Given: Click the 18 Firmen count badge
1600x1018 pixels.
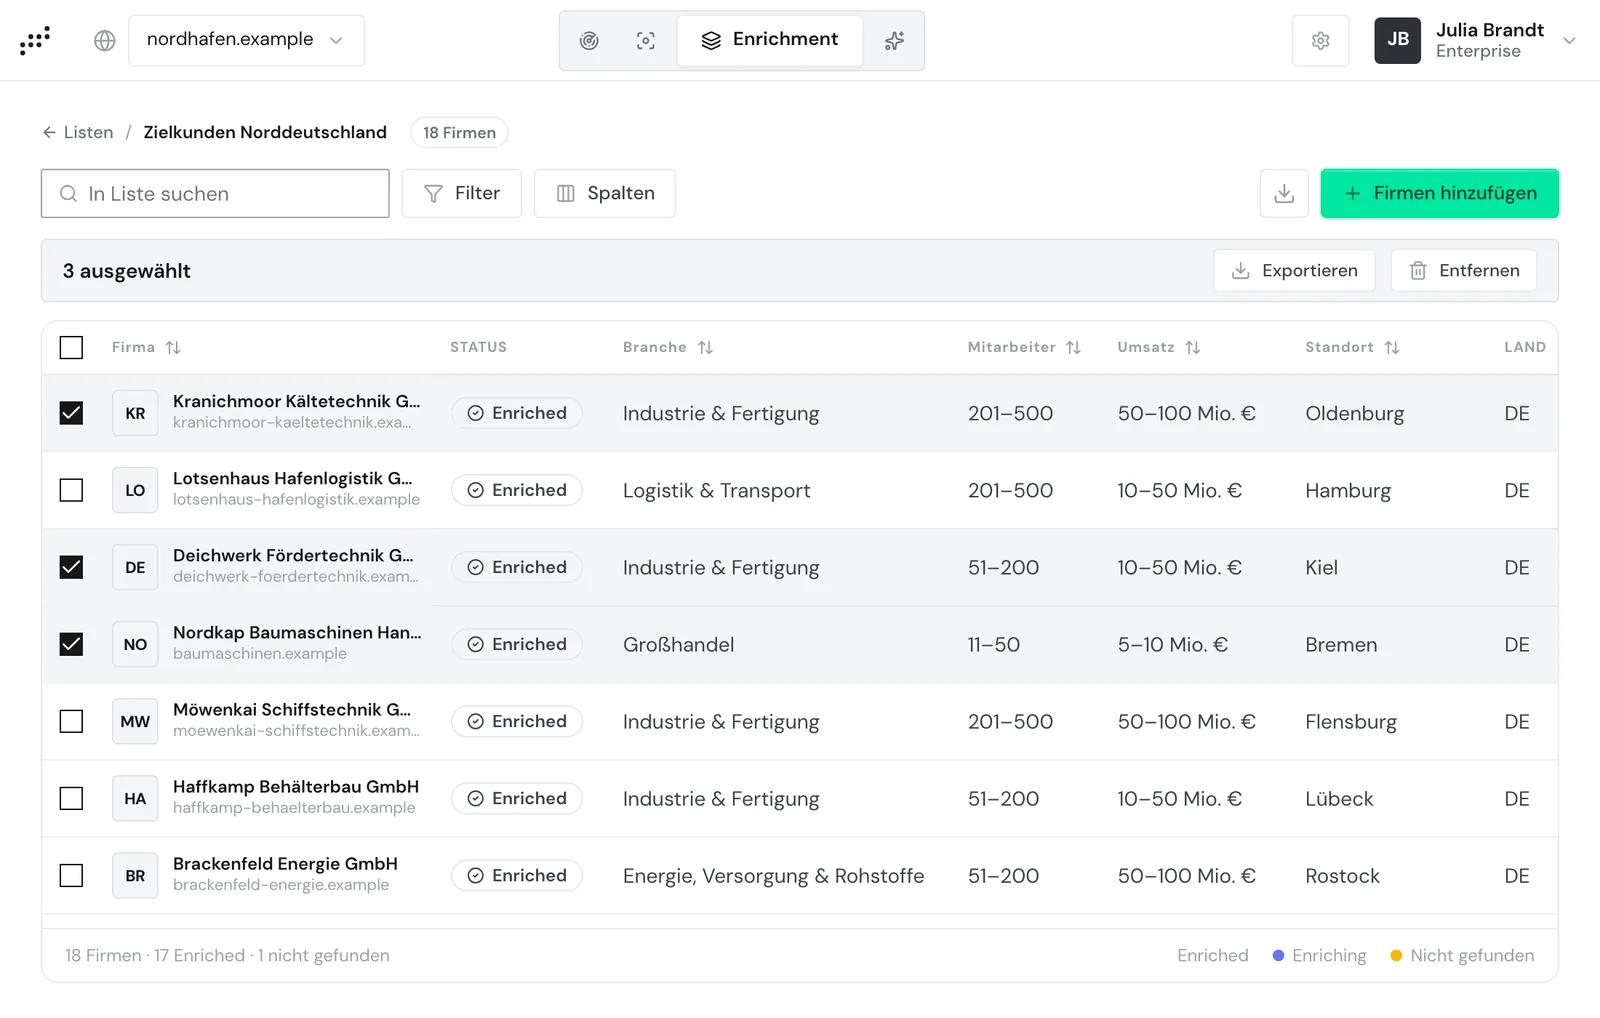Looking at the screenshot, I should tap(459, 132).
